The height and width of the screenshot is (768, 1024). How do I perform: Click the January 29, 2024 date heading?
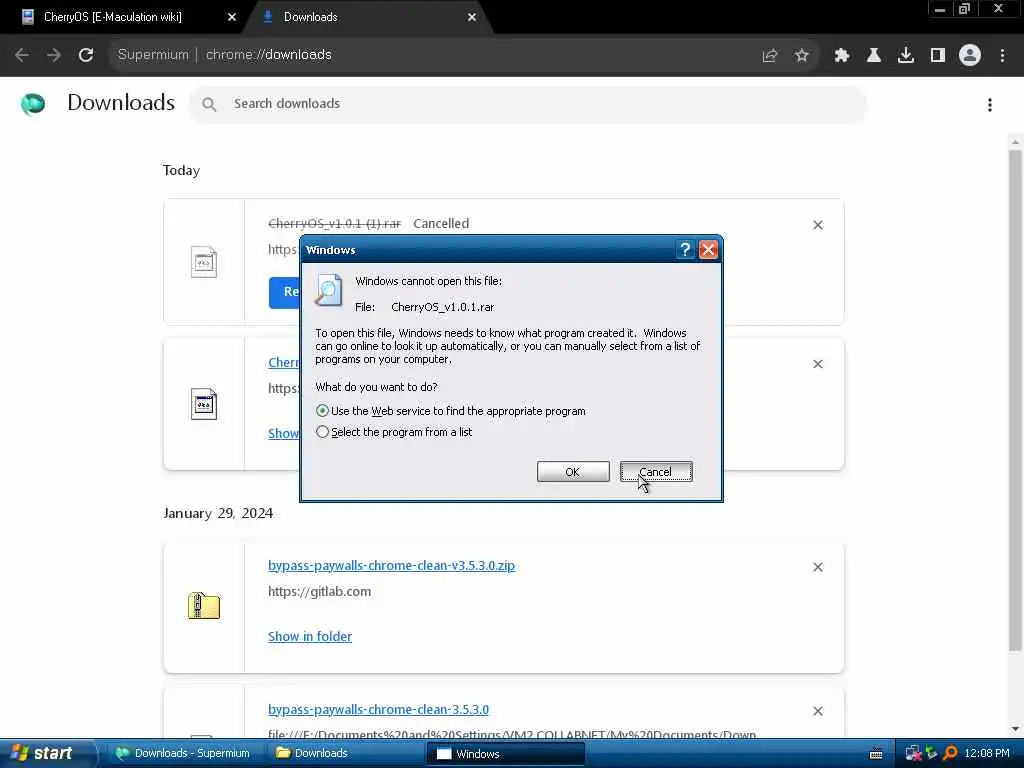click(x=218, y=513)
